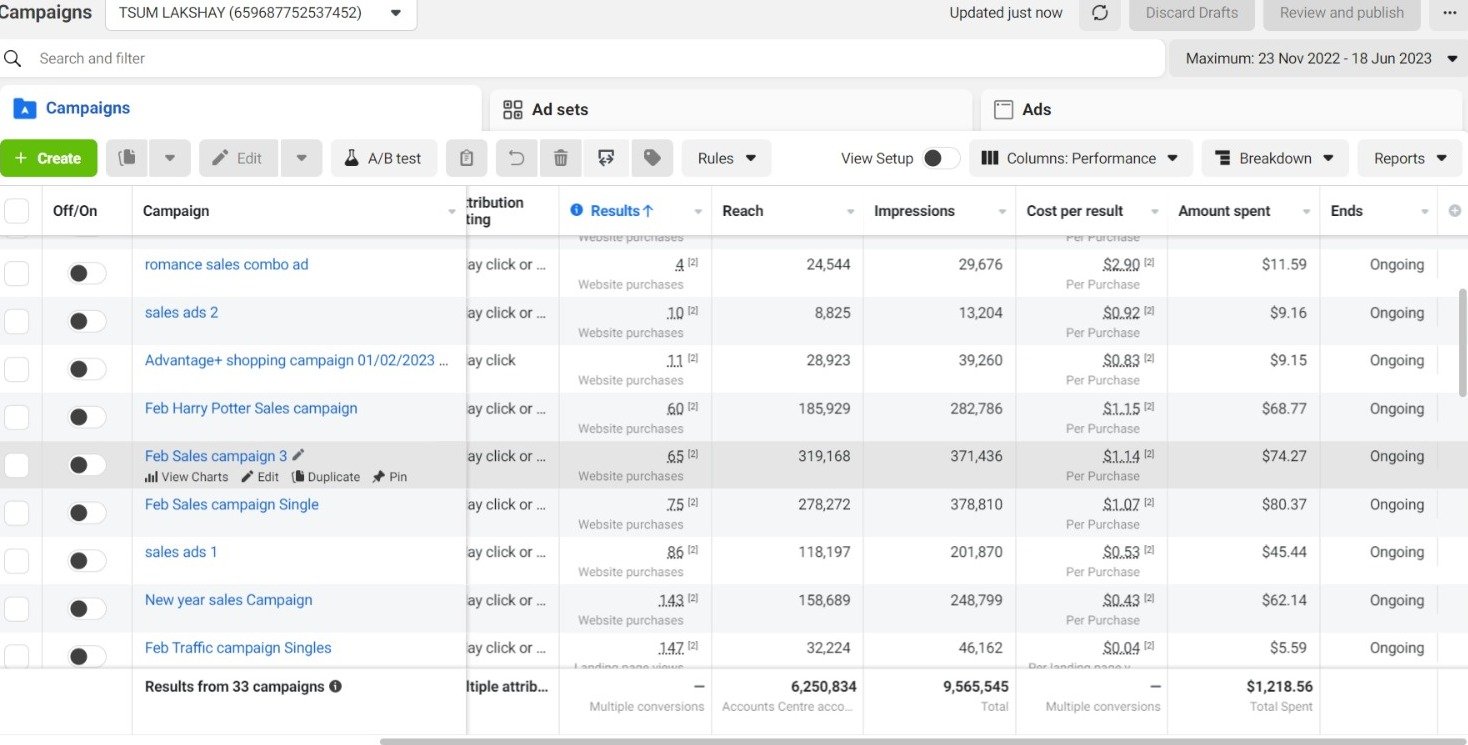Toggle the View Setup switch
This screenshot has width=1468, height=745.
pyautogui.click(x=940, y=158)
